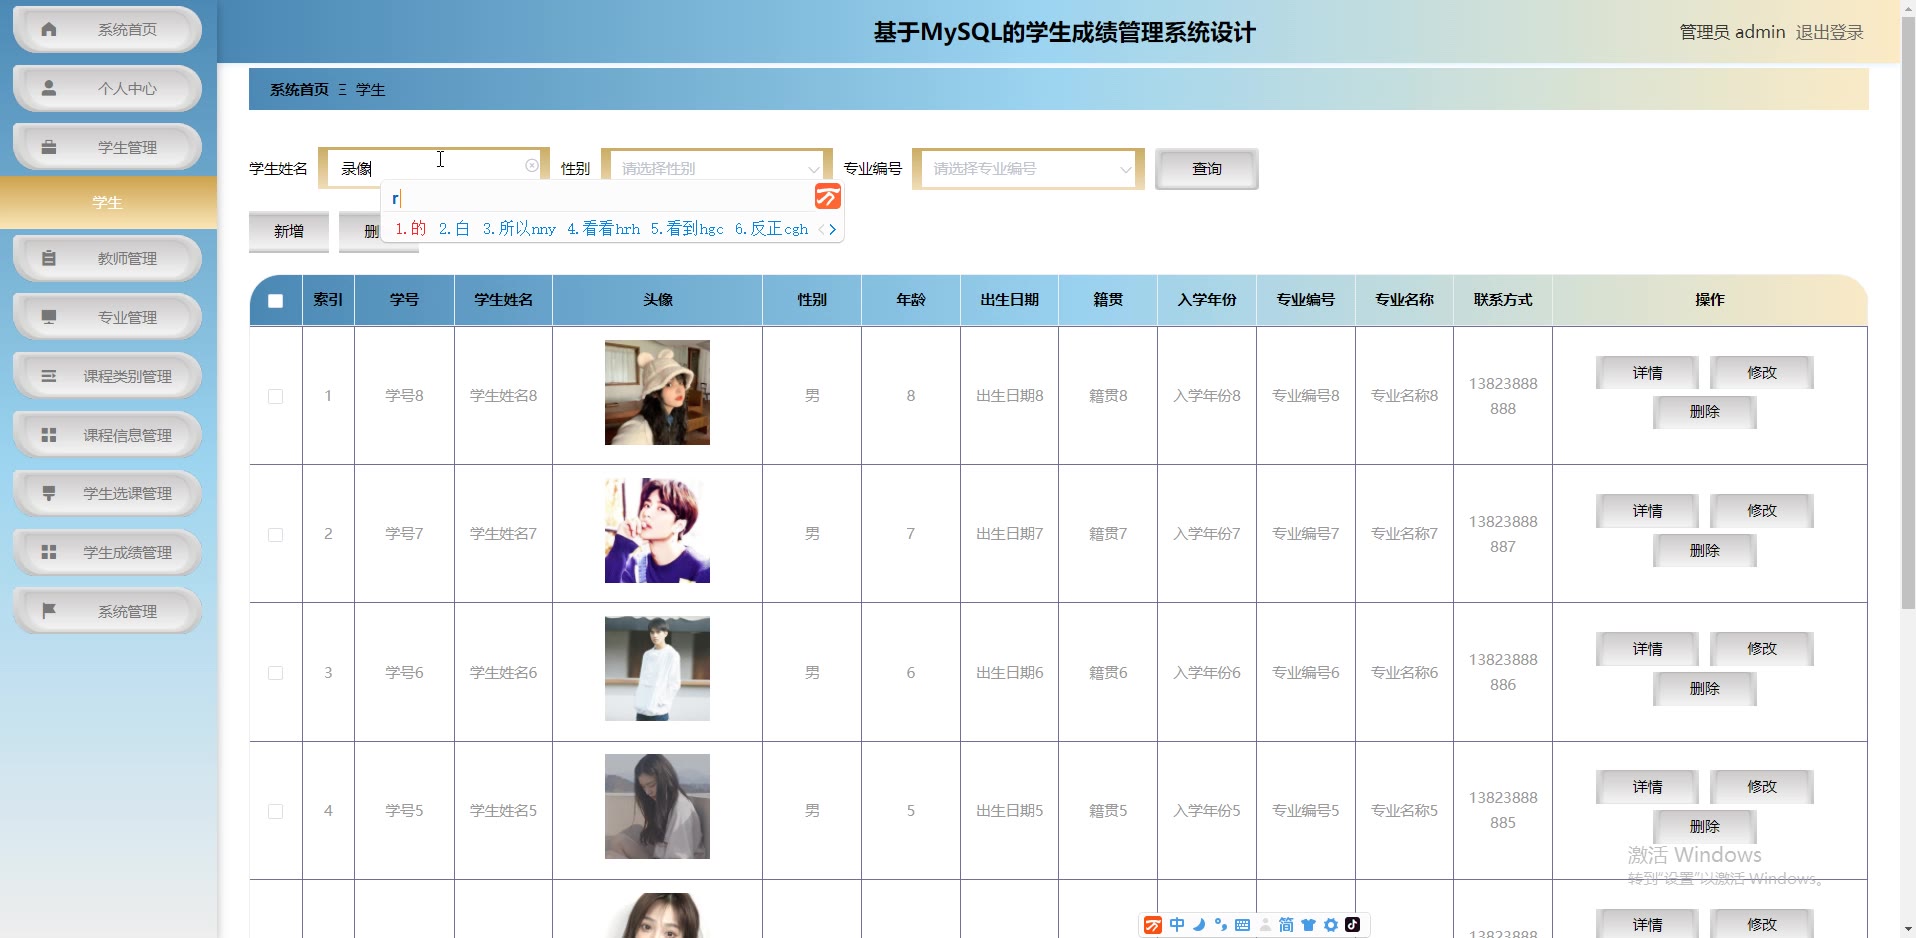The width and height of the screenshot is (1916, 938).
Task: Click the 新增 button
Action: pyautogui.click(x=289, y=231)
